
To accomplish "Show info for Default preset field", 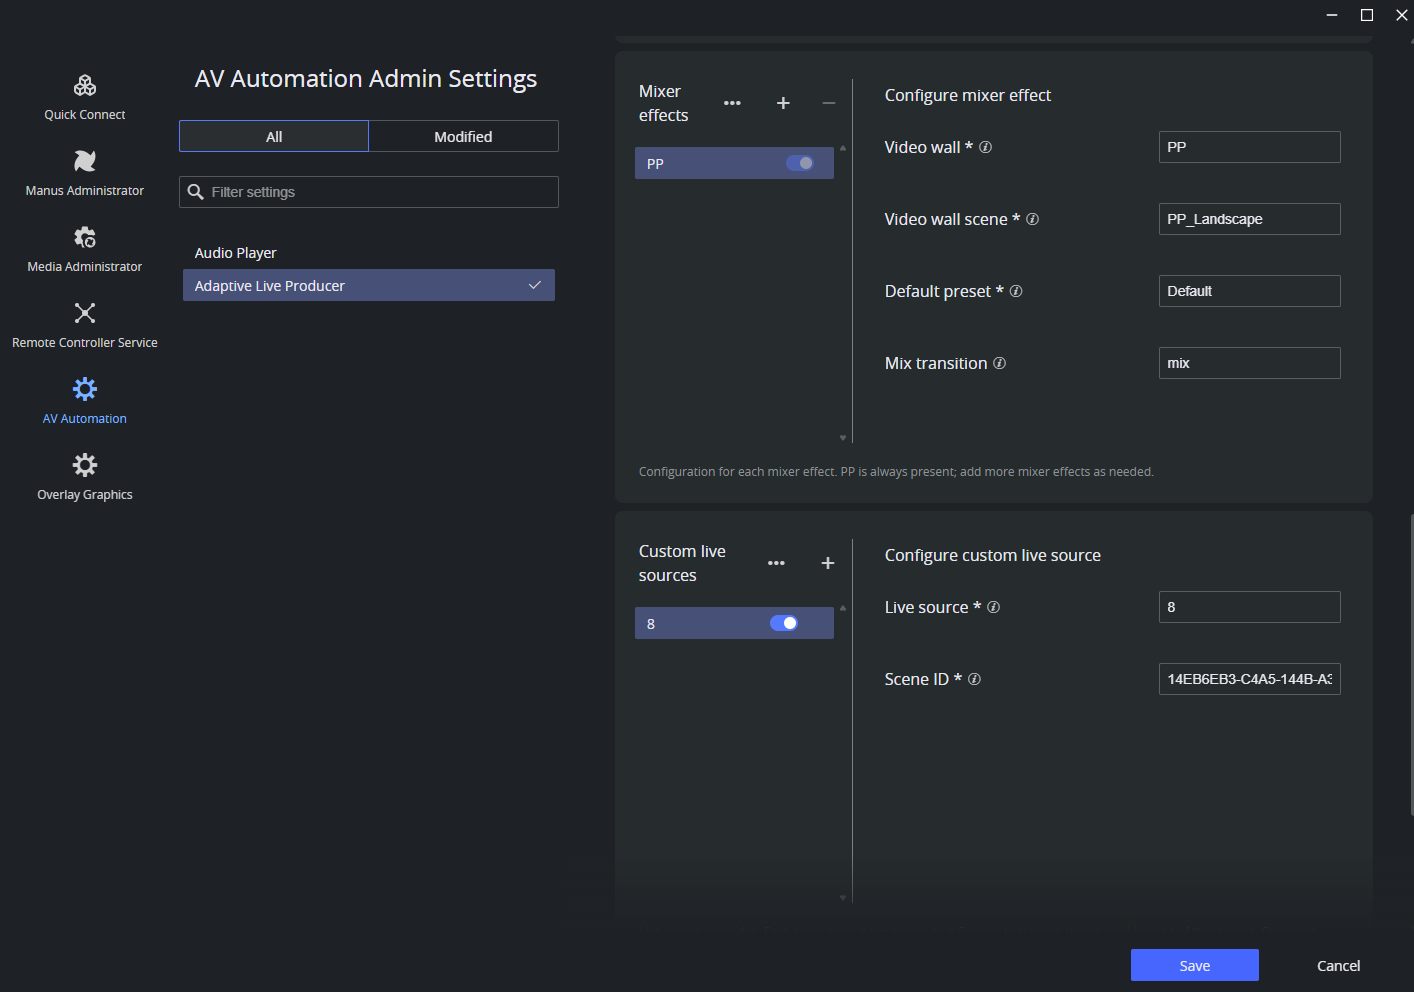I will (x=1016, y=291).
